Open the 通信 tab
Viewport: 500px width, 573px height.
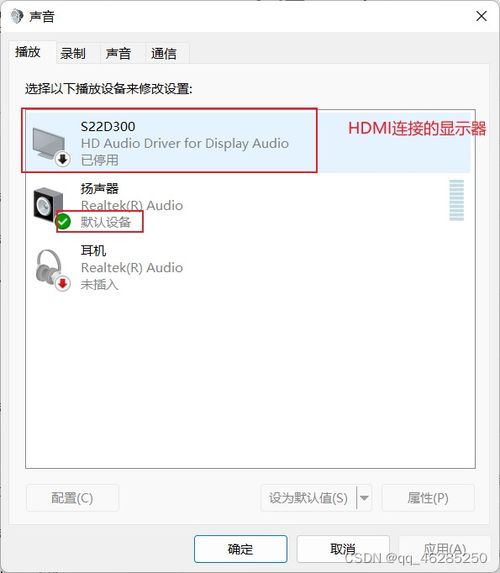click(164, 53)
